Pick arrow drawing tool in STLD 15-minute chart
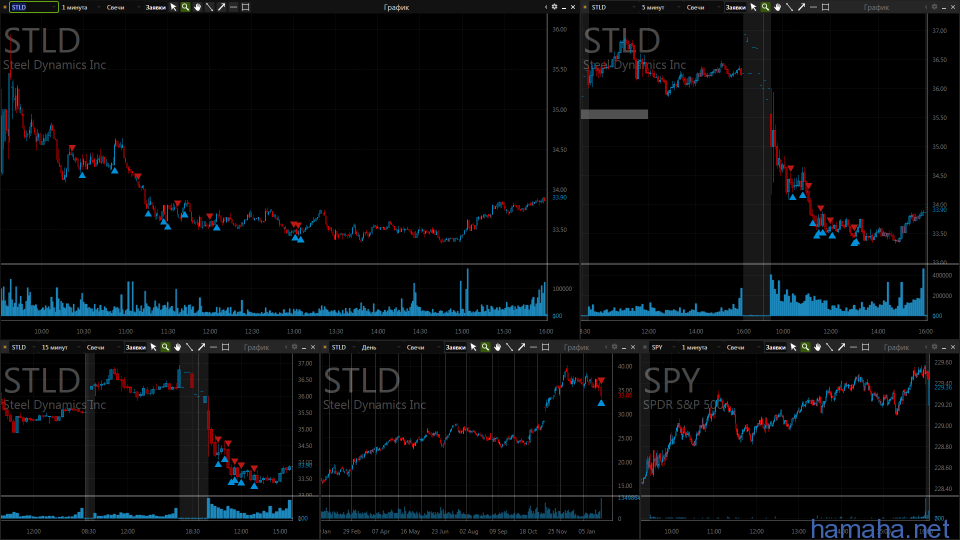Screen dimensions: 960x540 (201, 347)
